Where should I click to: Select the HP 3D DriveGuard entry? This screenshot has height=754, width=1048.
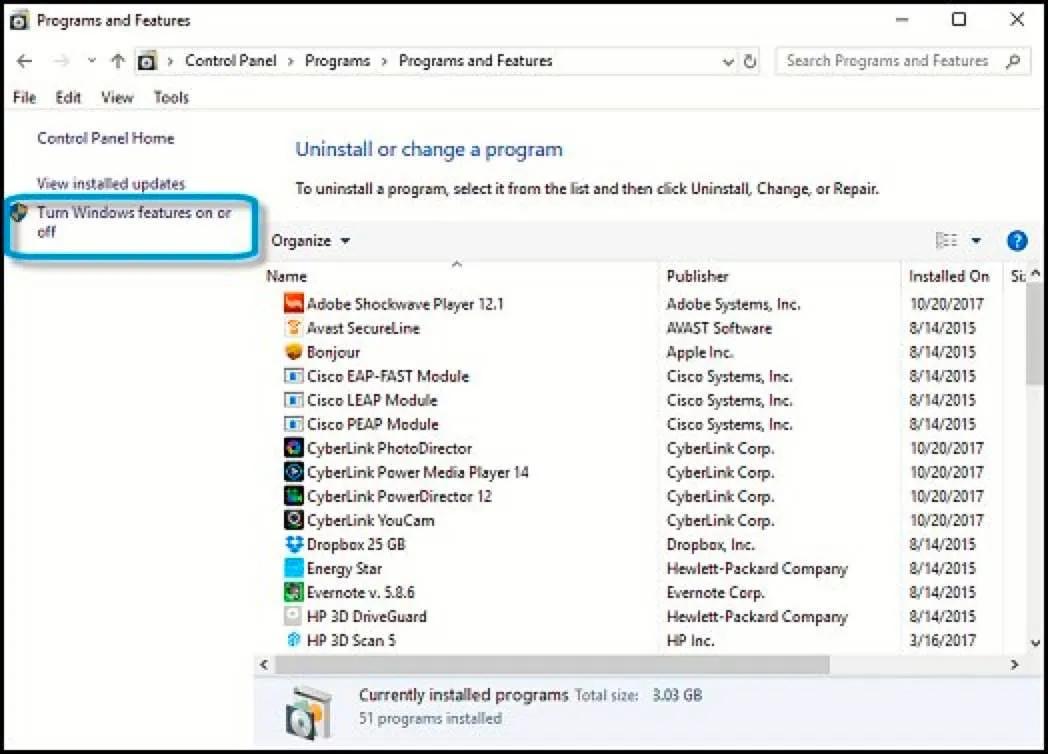366,616
